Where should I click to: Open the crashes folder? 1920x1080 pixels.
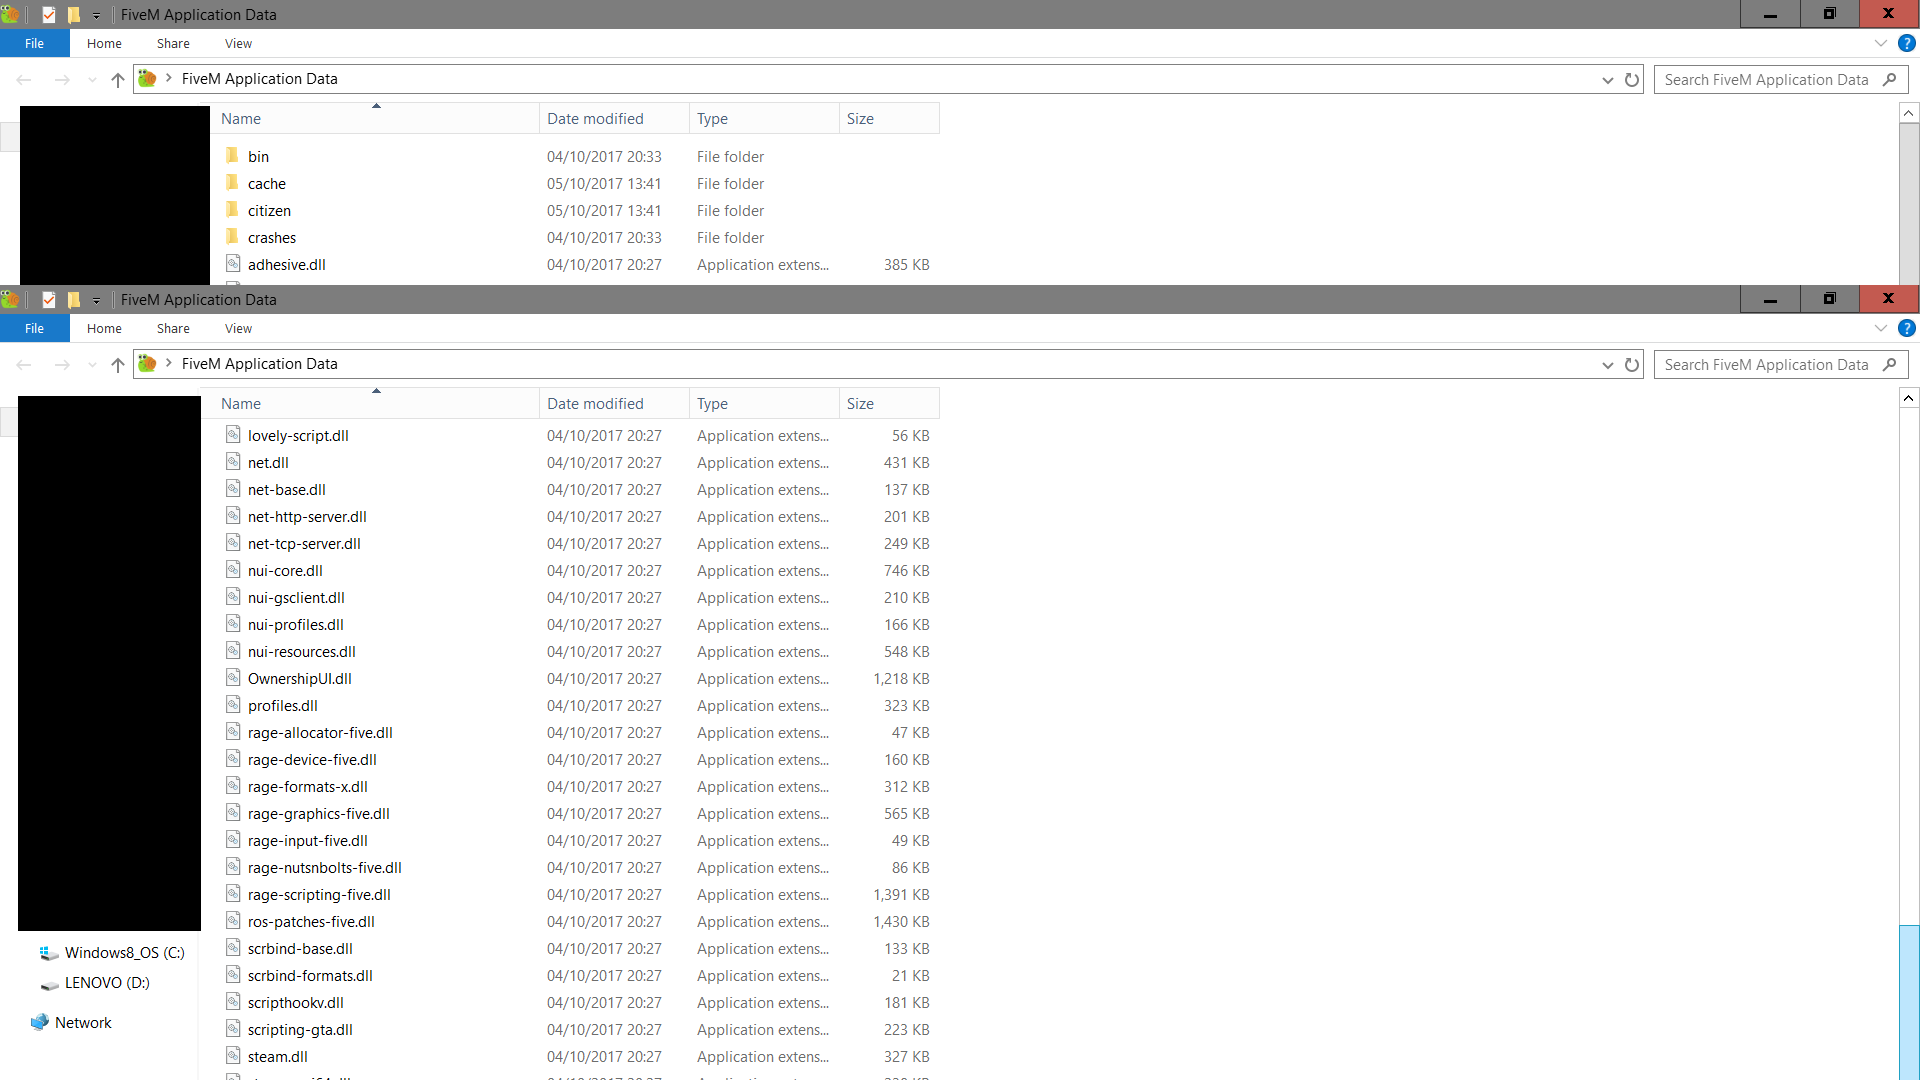[x=271, y=238]
